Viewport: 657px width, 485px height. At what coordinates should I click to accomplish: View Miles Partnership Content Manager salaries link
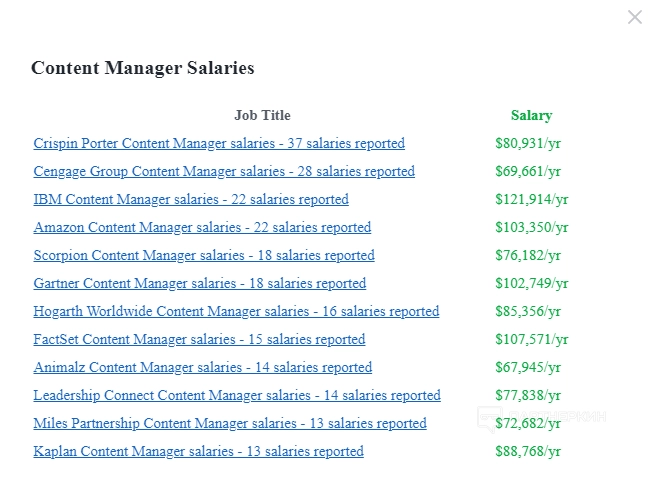(x=230, y=424)
